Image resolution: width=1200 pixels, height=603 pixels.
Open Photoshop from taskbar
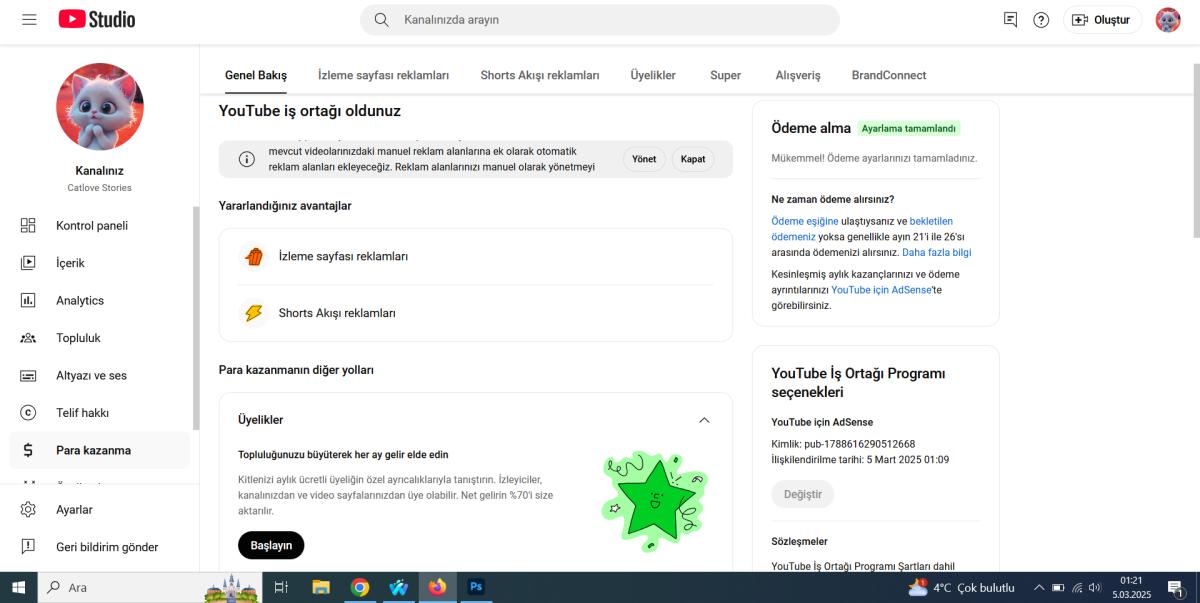(x=476, y=587)
